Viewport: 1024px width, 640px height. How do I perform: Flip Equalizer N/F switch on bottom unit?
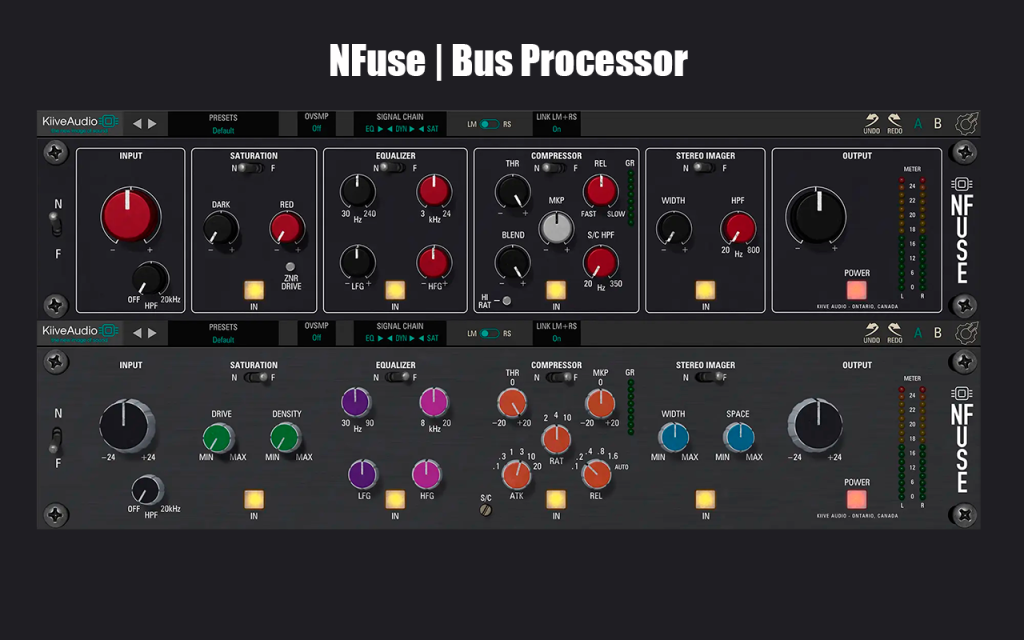(x=397, y=377)
